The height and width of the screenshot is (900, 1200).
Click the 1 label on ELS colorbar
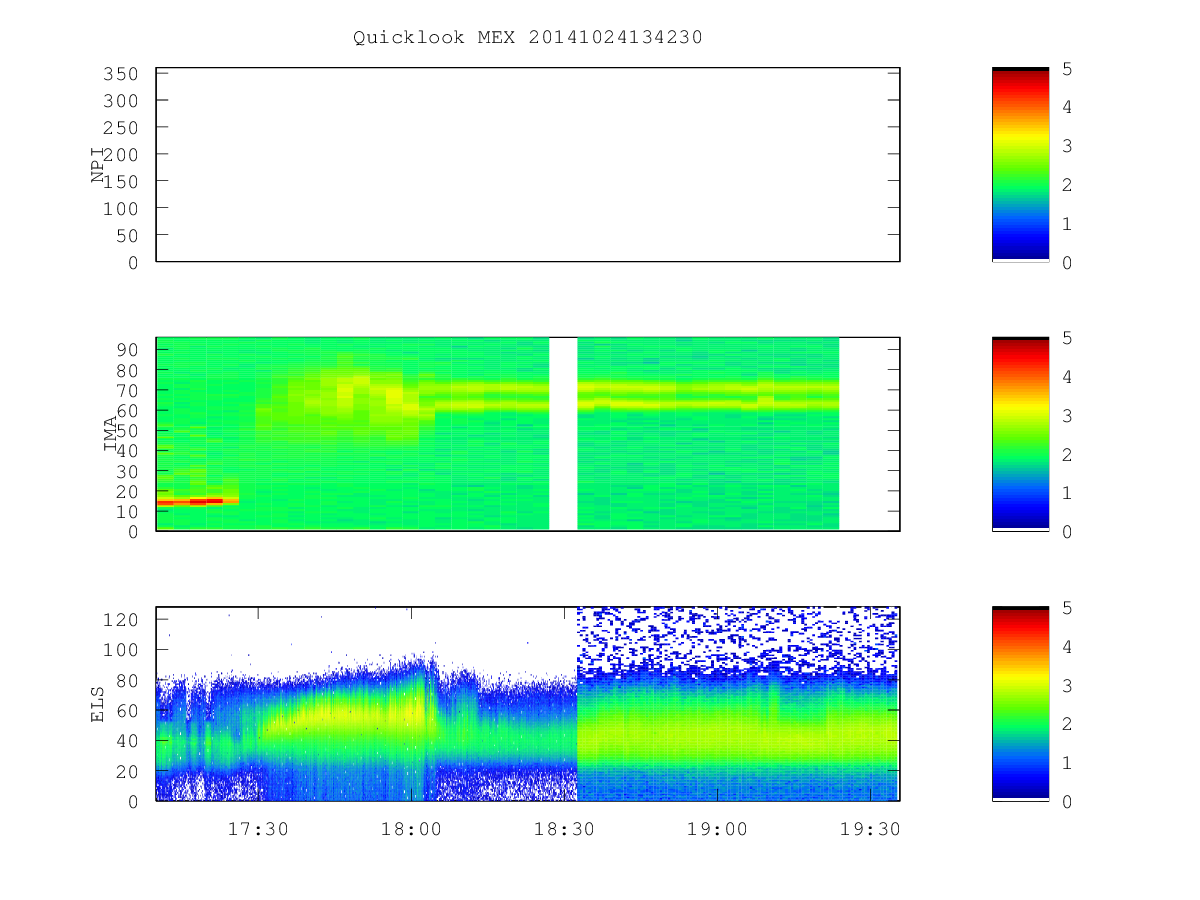(1068, 763)
